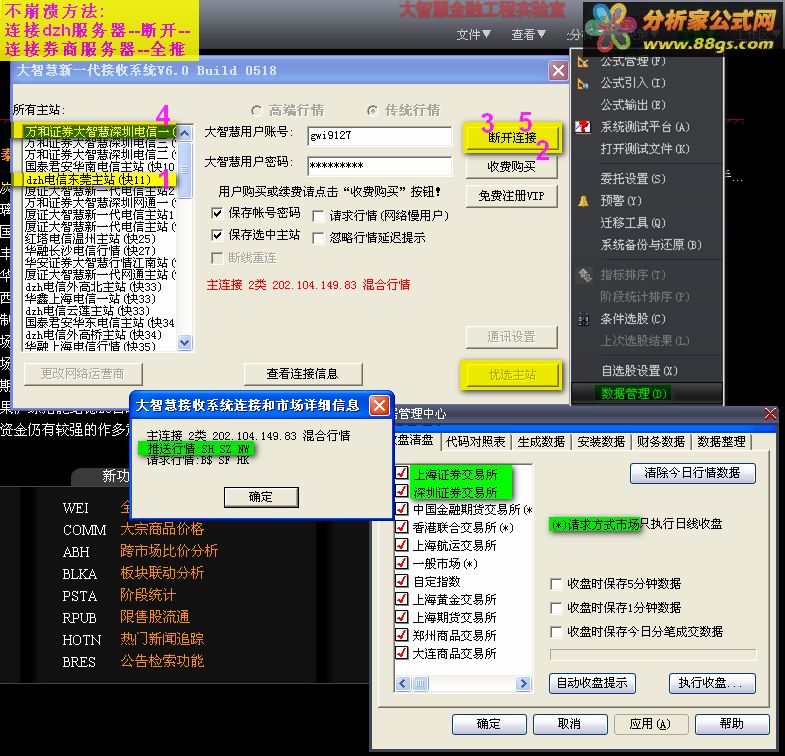Viewport: 785px width, 756px height.
Task: Uncheck 上海证券交易所 in market list
Action: pyautogui.click(x=402, y=473)
